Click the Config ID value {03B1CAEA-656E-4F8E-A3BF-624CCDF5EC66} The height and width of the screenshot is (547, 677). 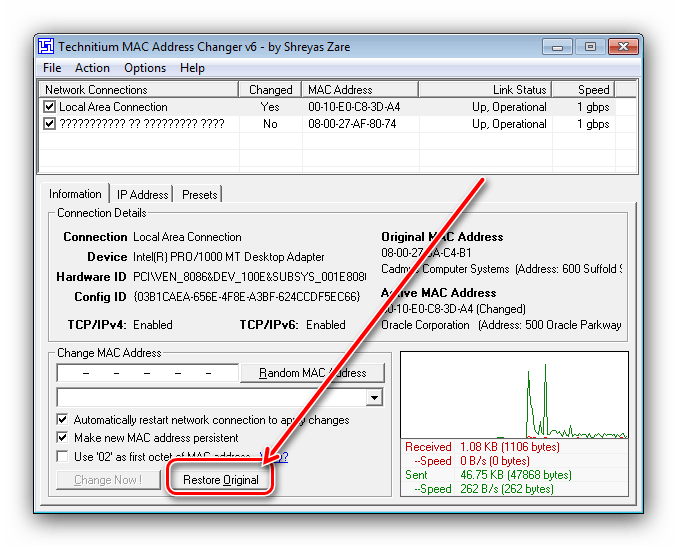[x=247, y=297]
